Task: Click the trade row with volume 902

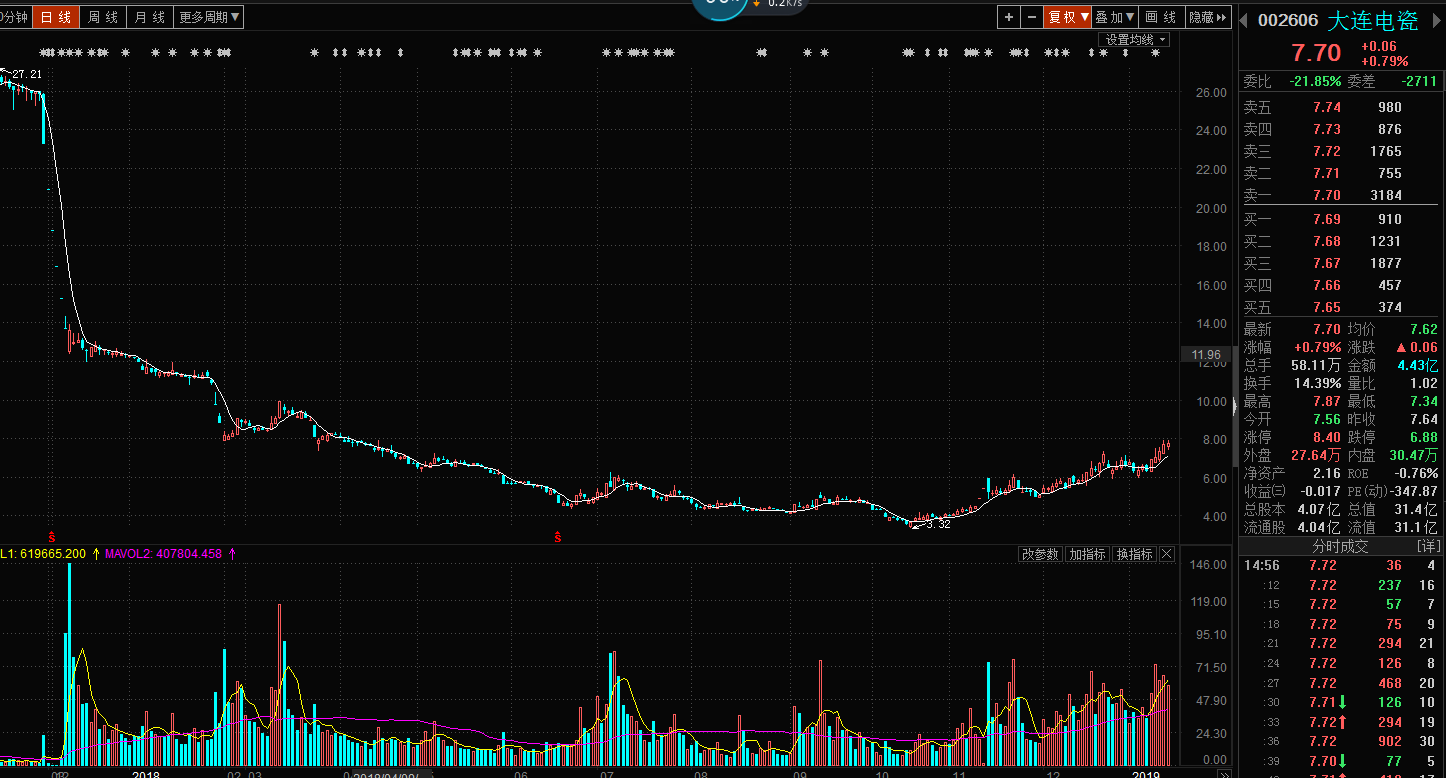Action: coord(1341,741)
